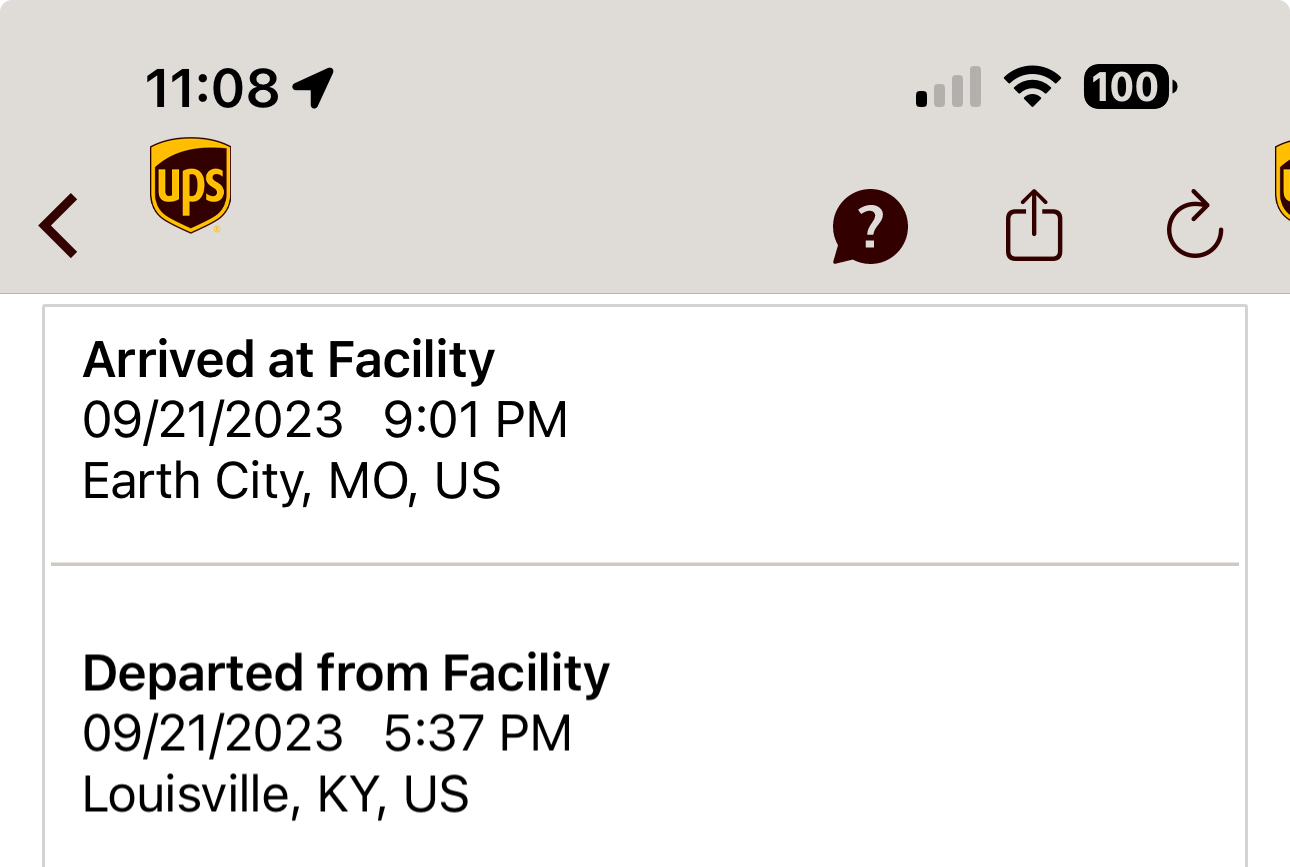Tap the location services arrow in status bar
This screenshot has height=867, width=1290.
point(313,88)
